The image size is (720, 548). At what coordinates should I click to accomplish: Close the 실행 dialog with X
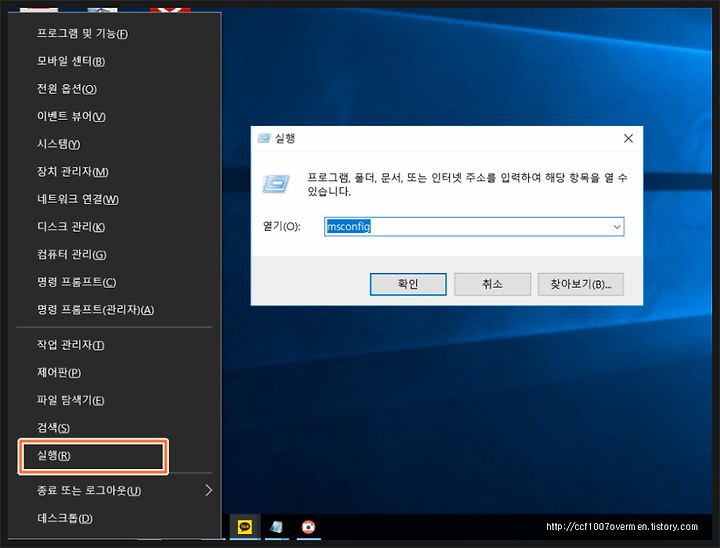pyautogui.click(x=628, y=138)
